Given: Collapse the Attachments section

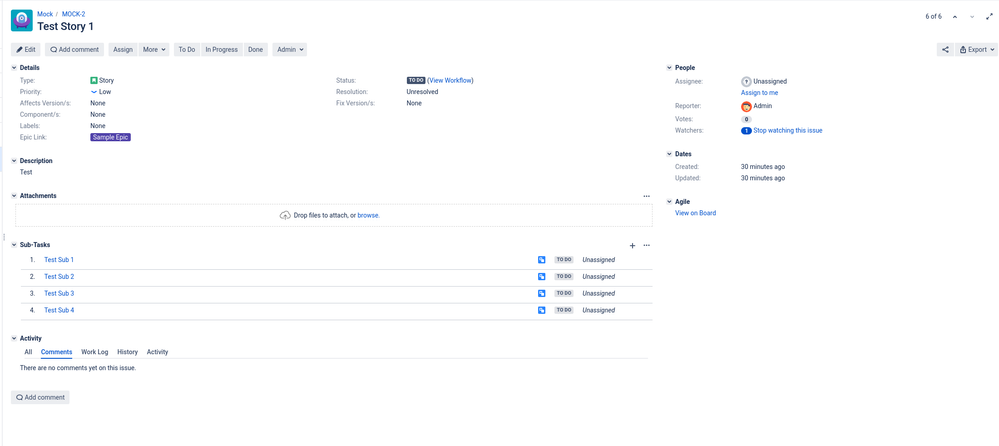Looking at the screenshot, I should [14, 196].
